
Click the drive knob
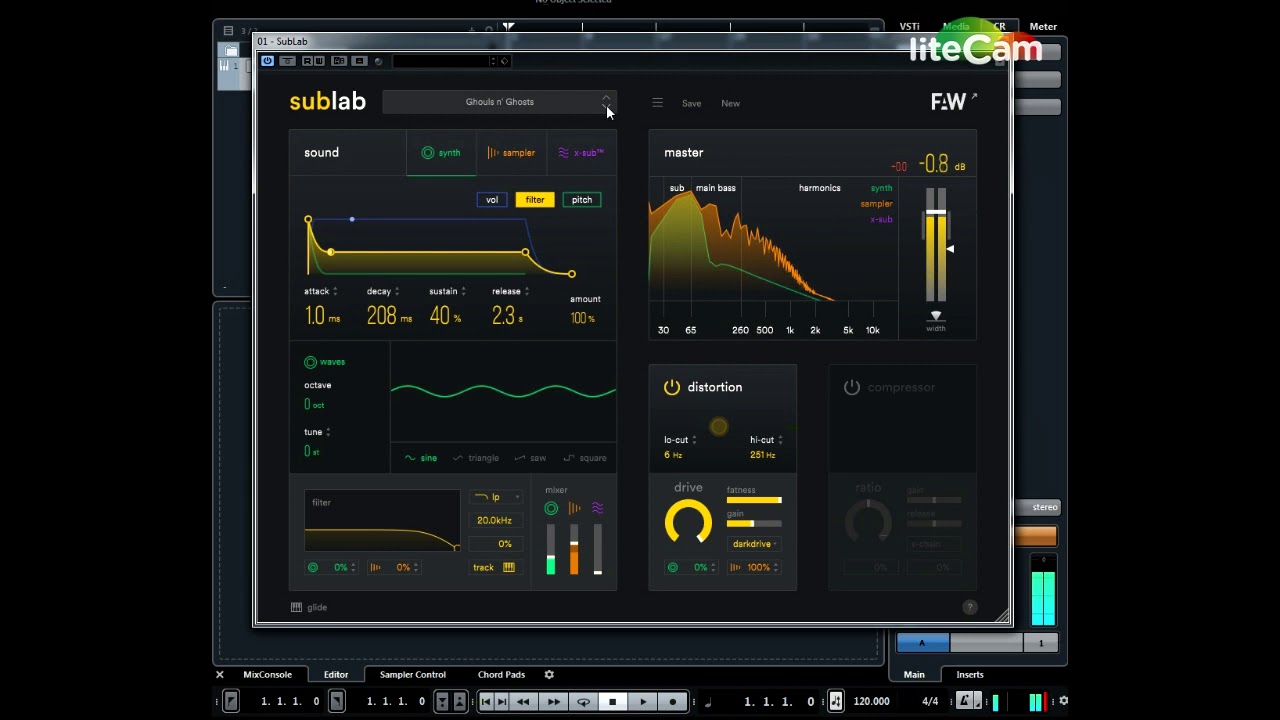[688, 523]
